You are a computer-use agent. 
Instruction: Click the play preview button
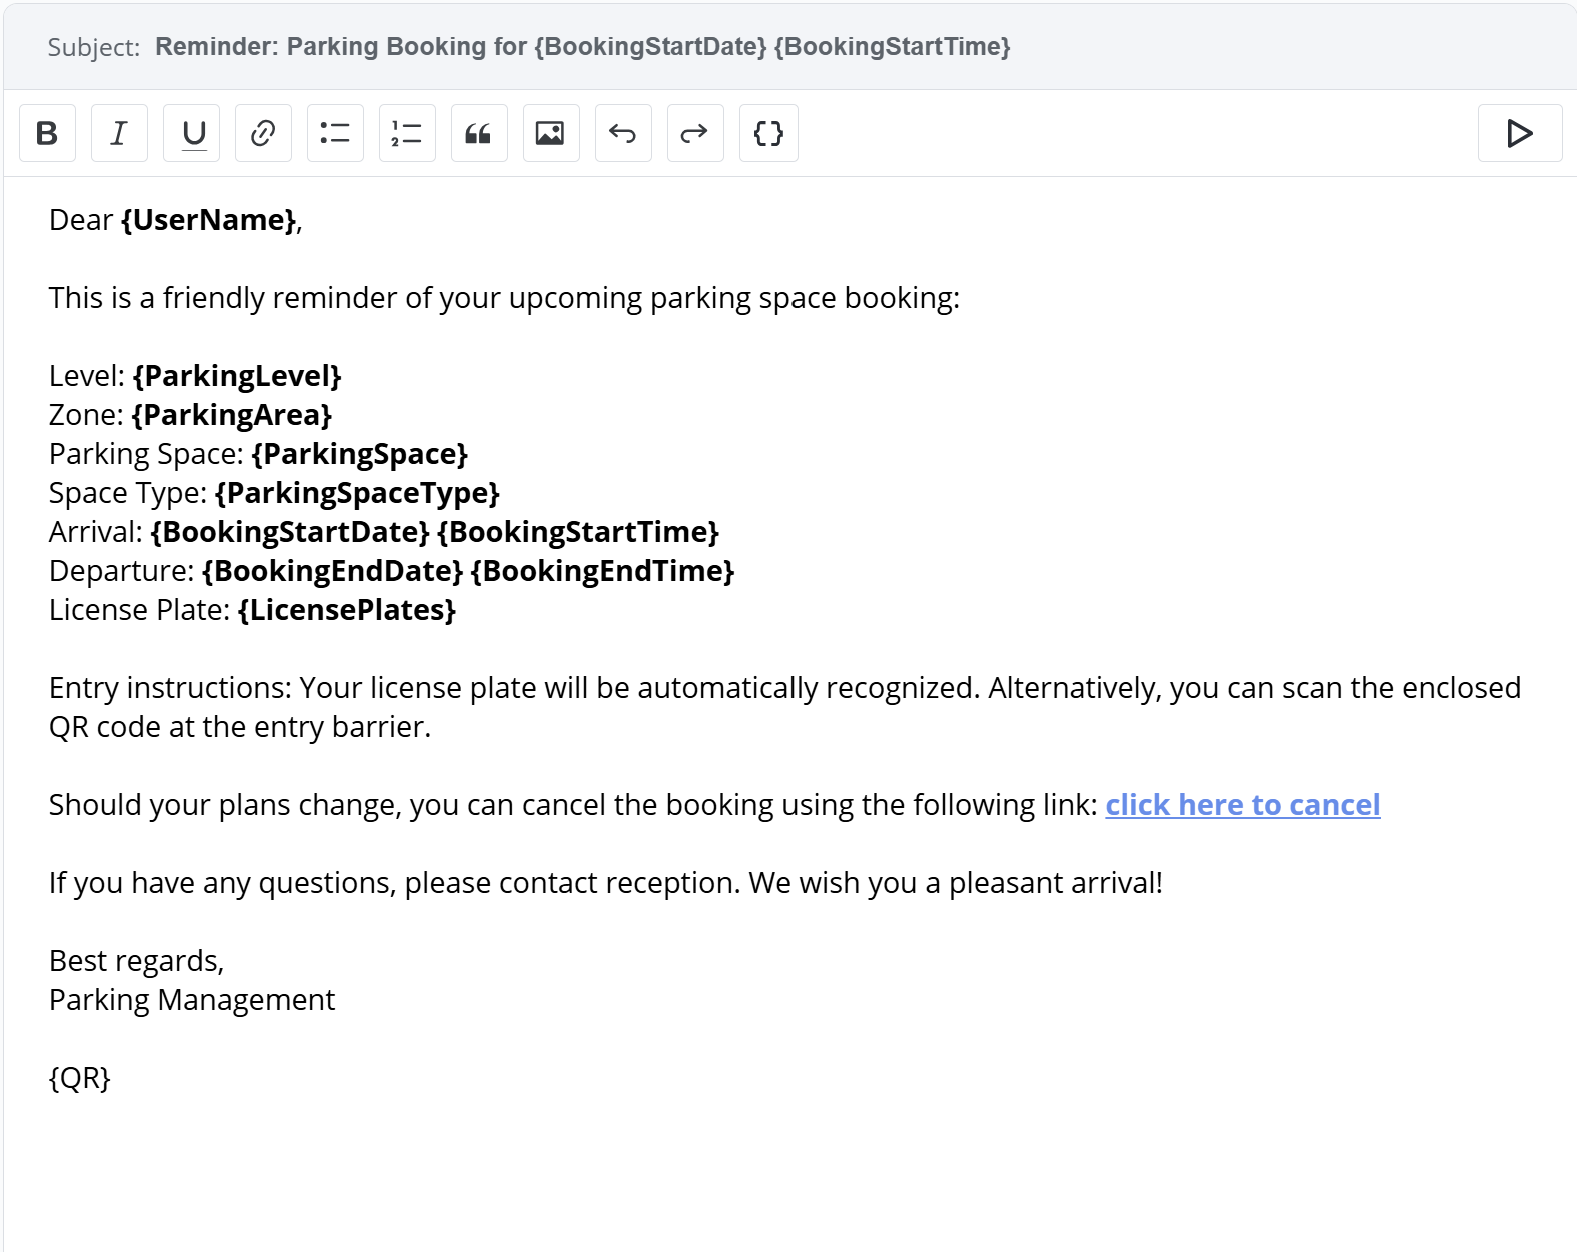tap(1519, 133)
